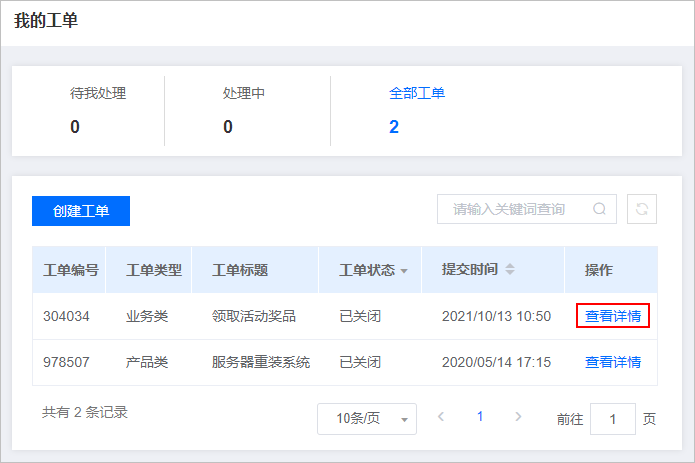Click the refresh list icon button
The width and height of the screenshot is (695, 463).
[x=642, y=209]
